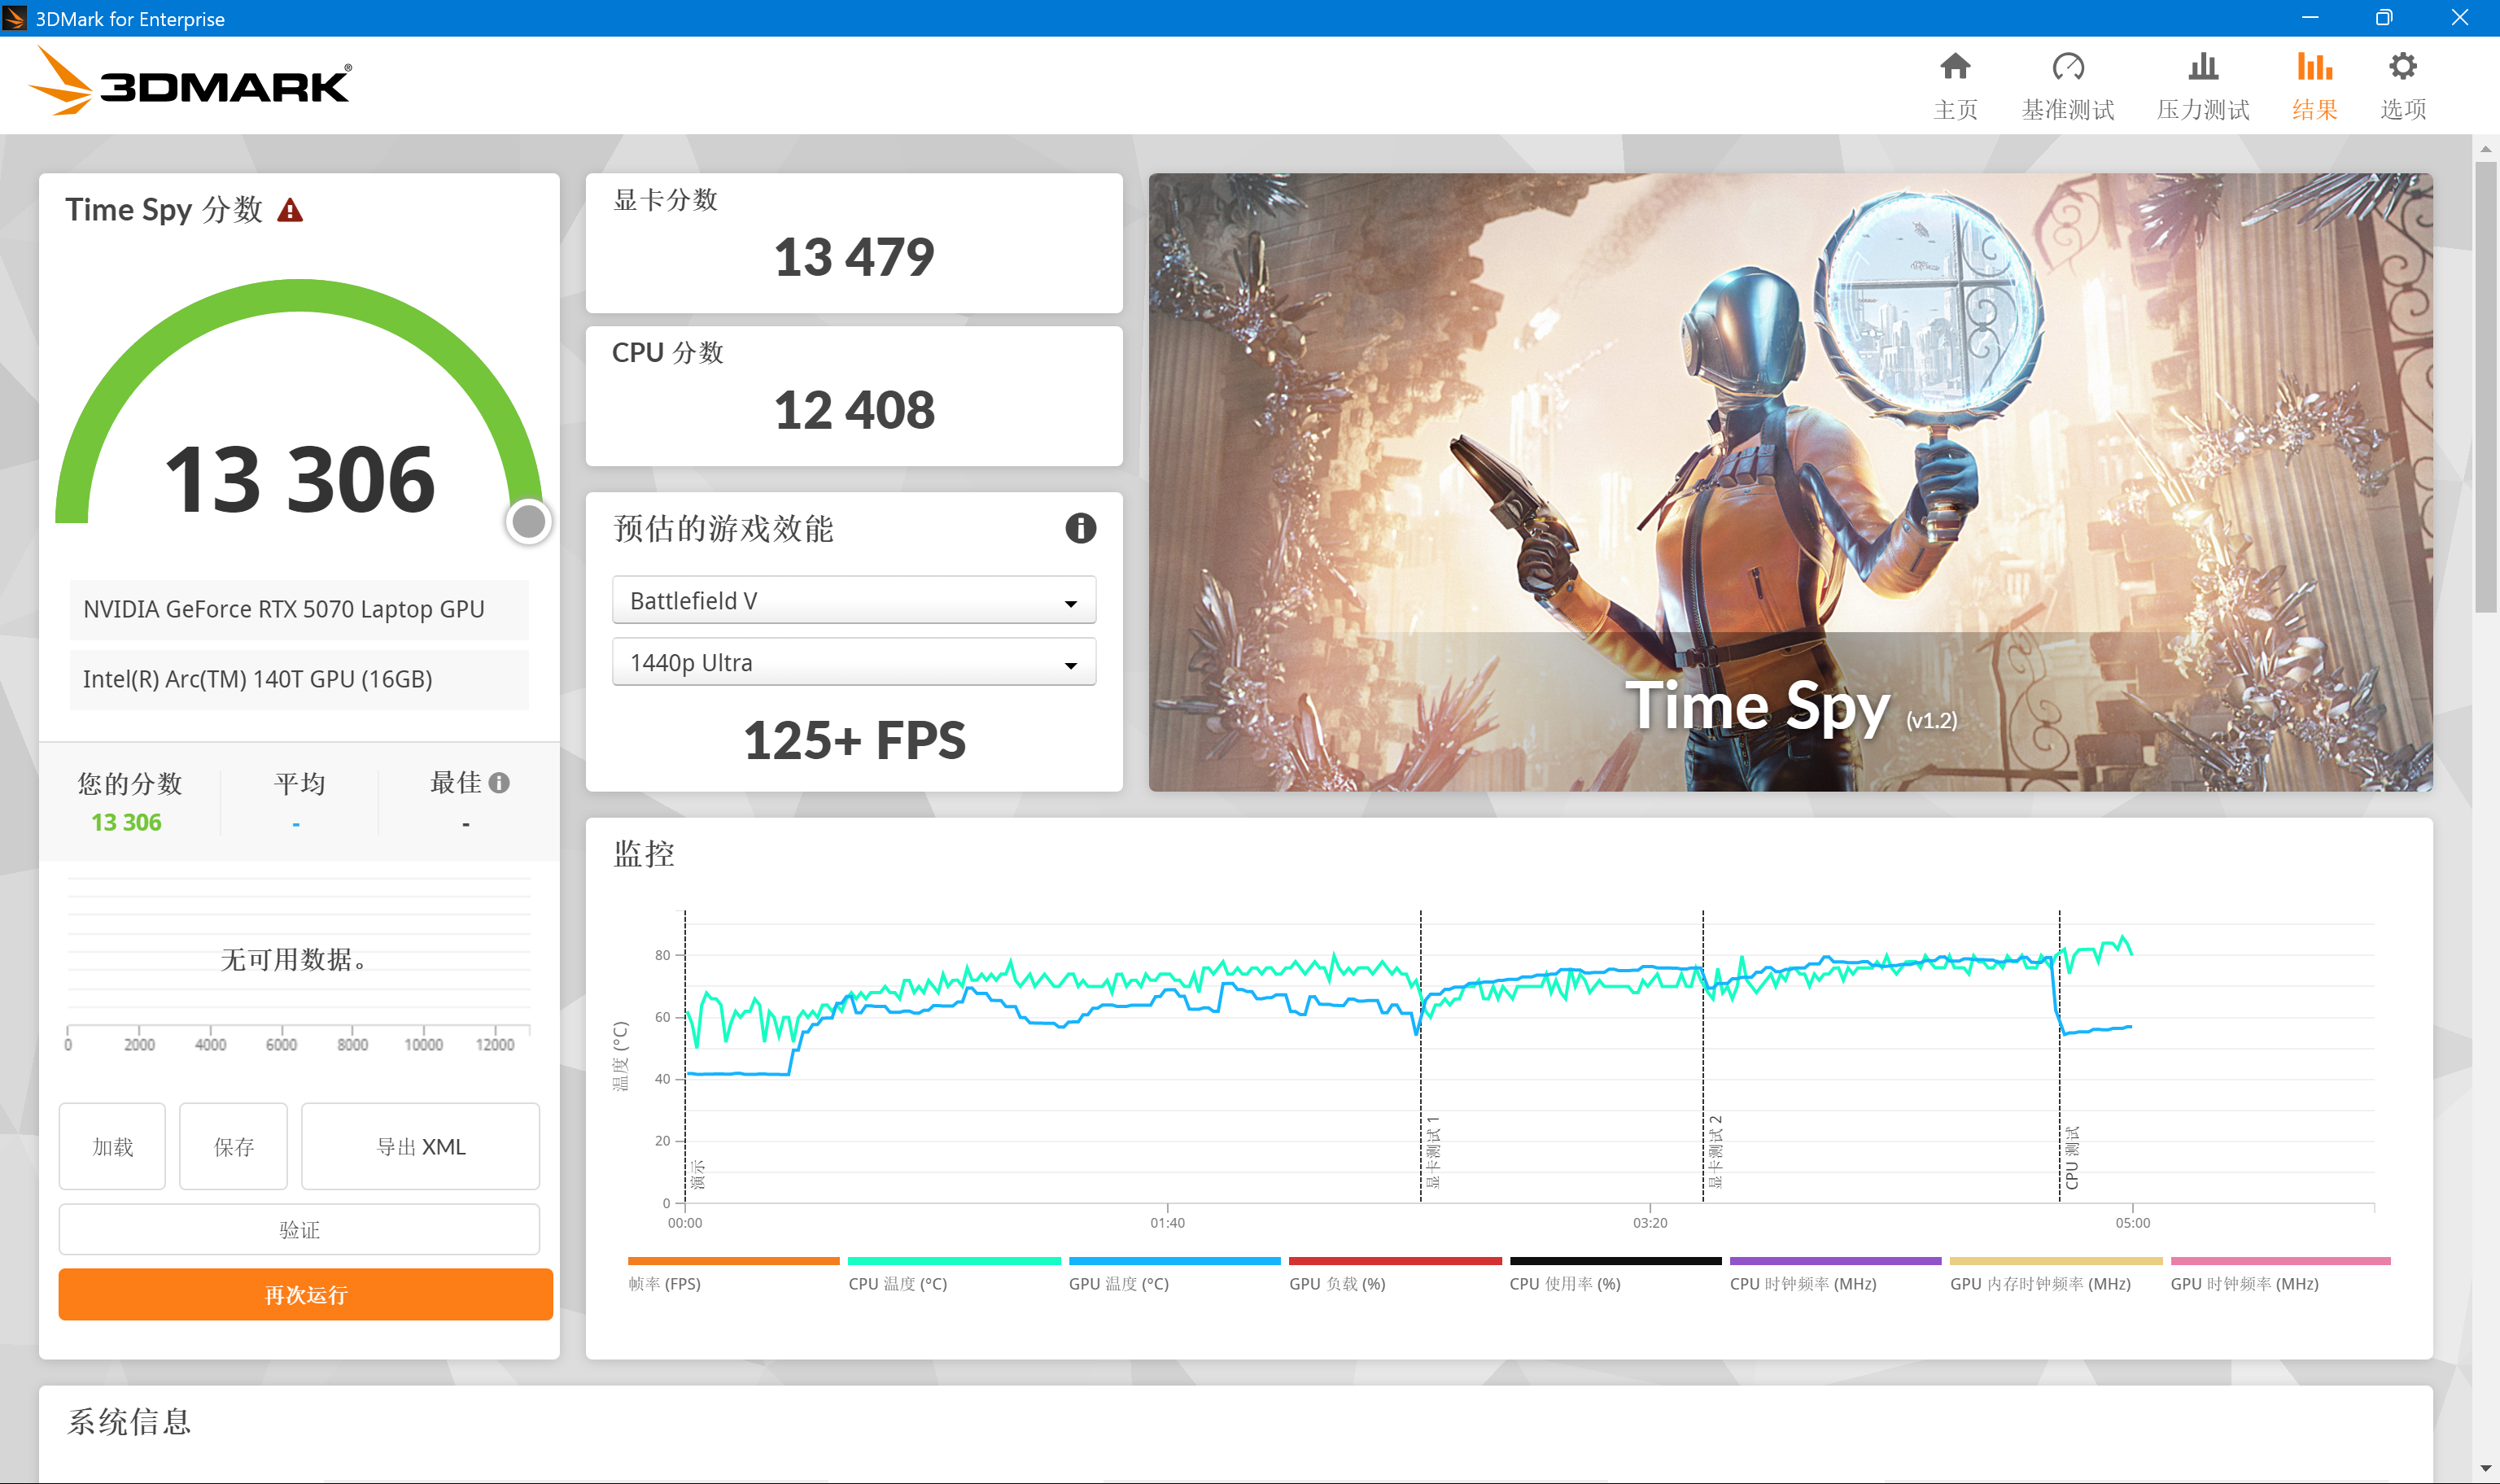Screen dimensions: 2500x1484
Task: Open the 选项 options gear icon
Action: pos(2403,67)
